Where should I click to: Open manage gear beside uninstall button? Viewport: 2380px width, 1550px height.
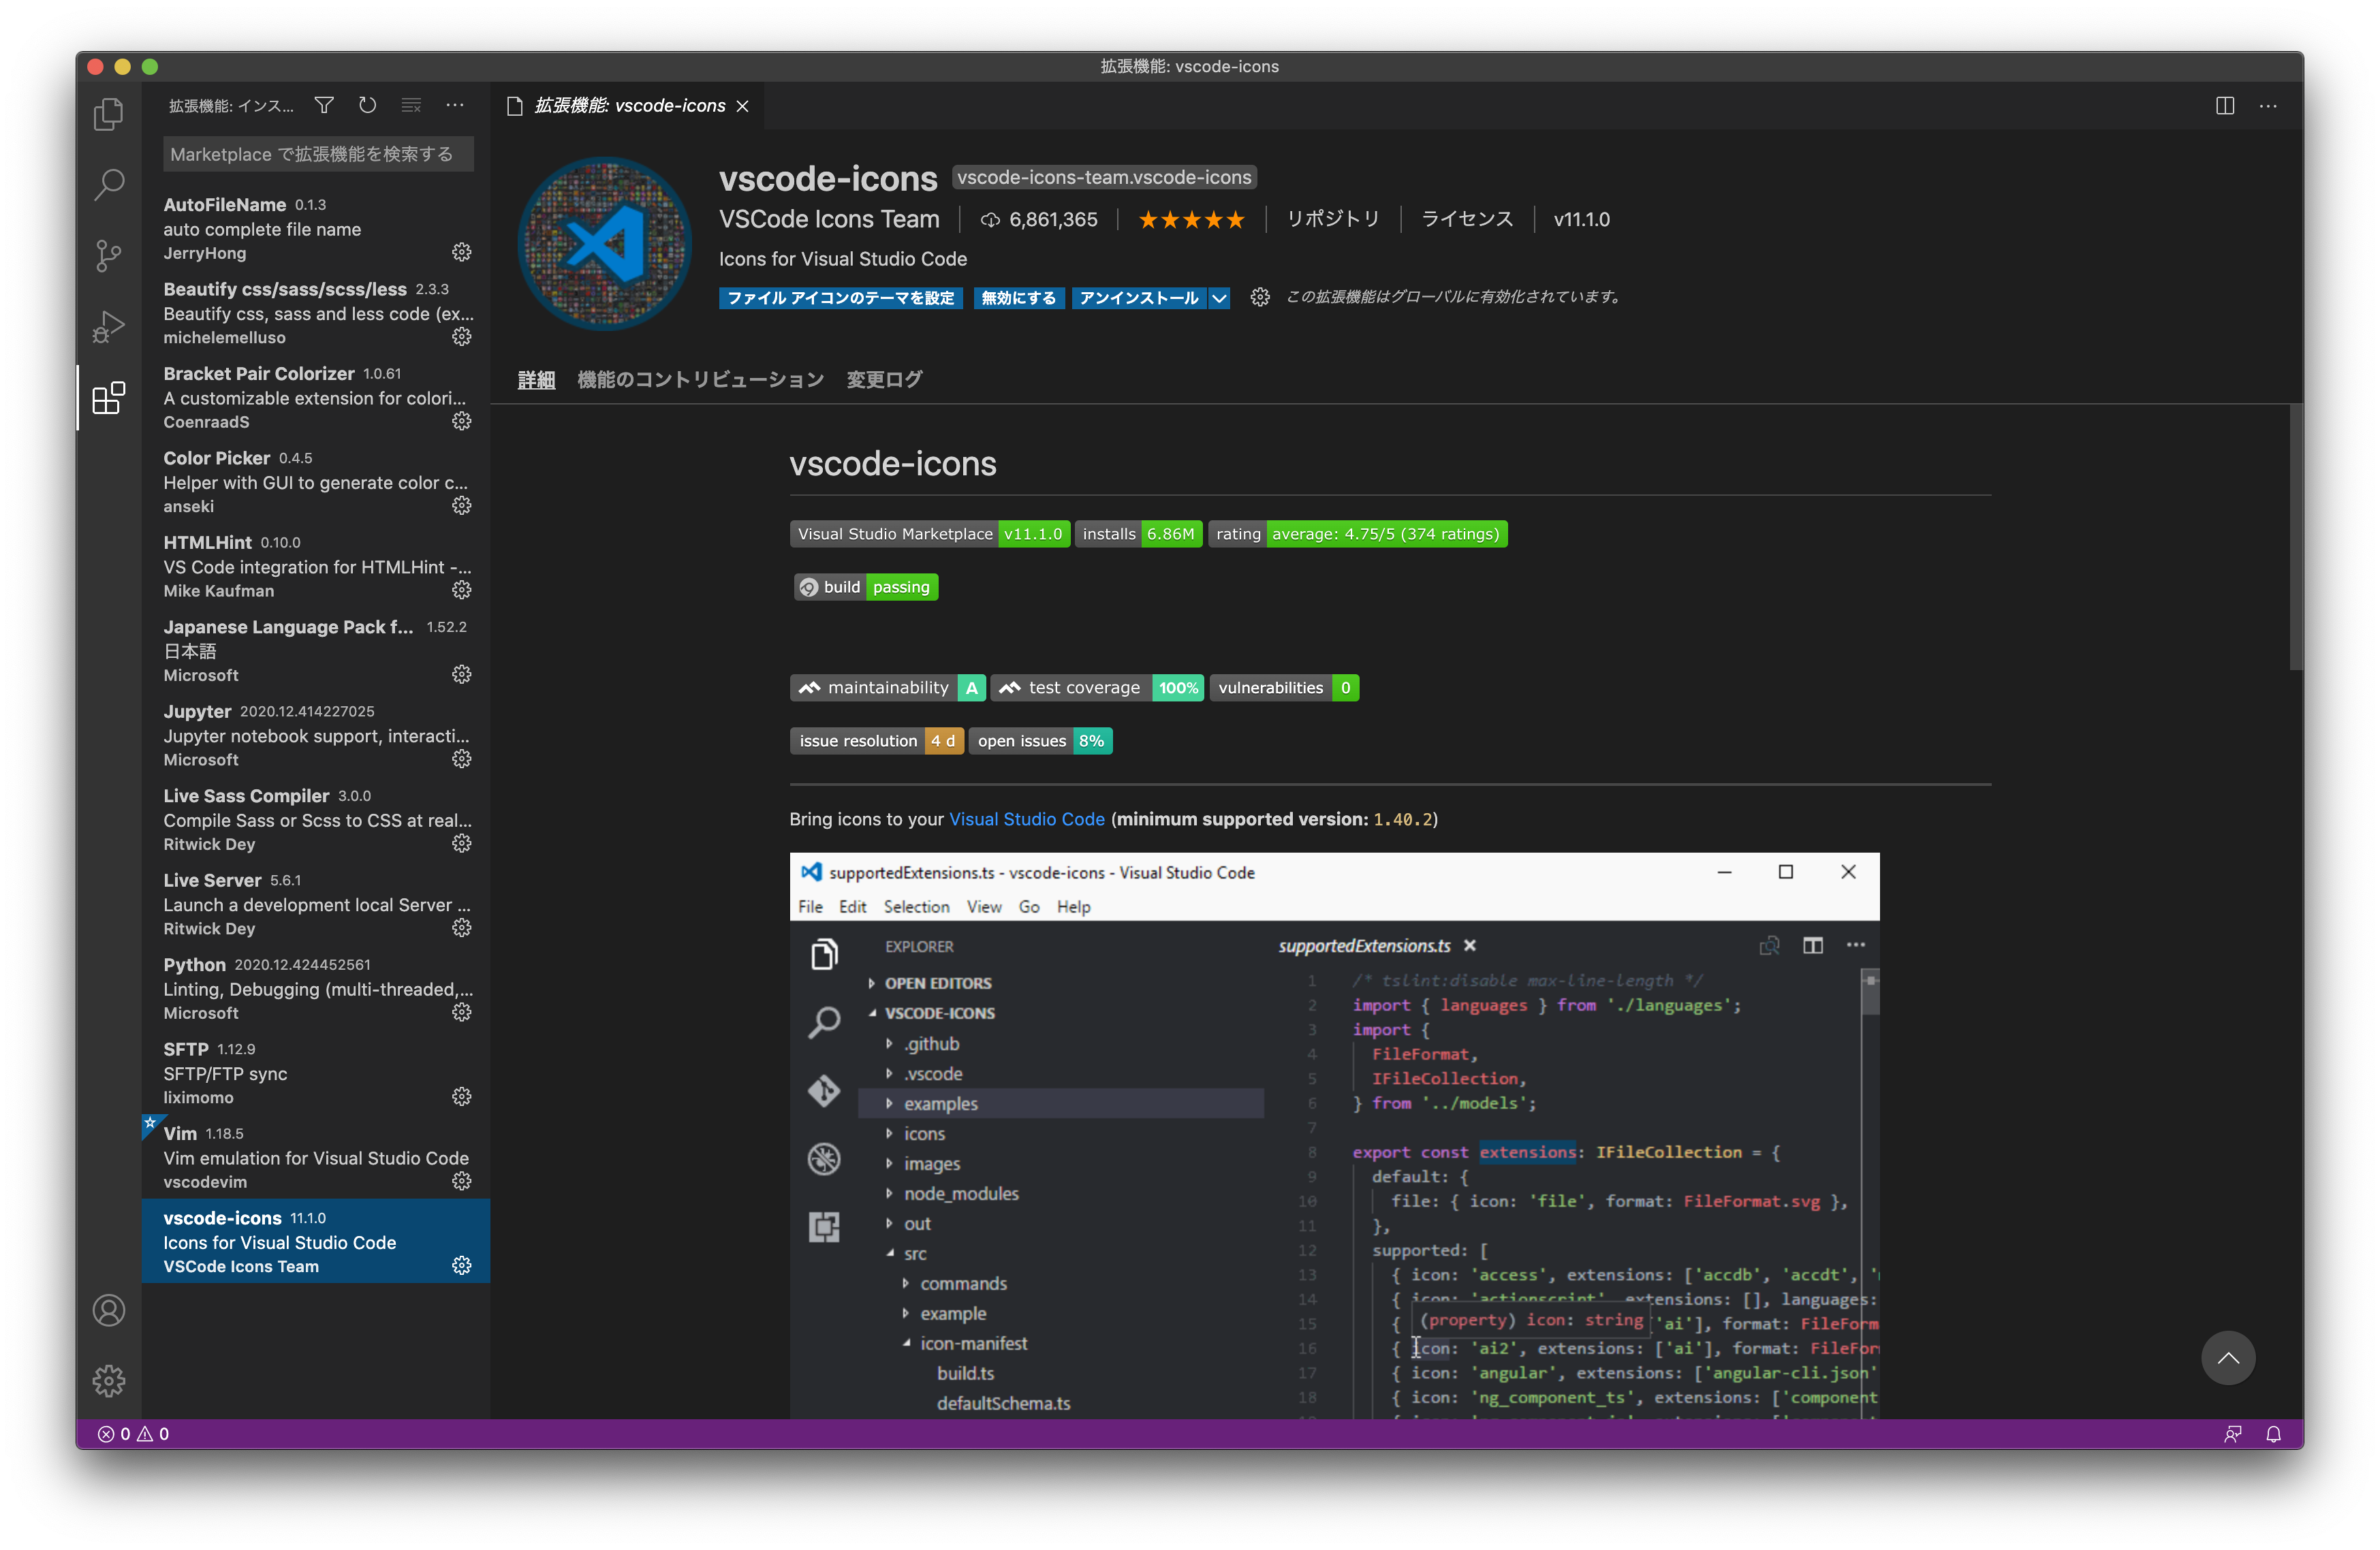(x=1260, y=297)
